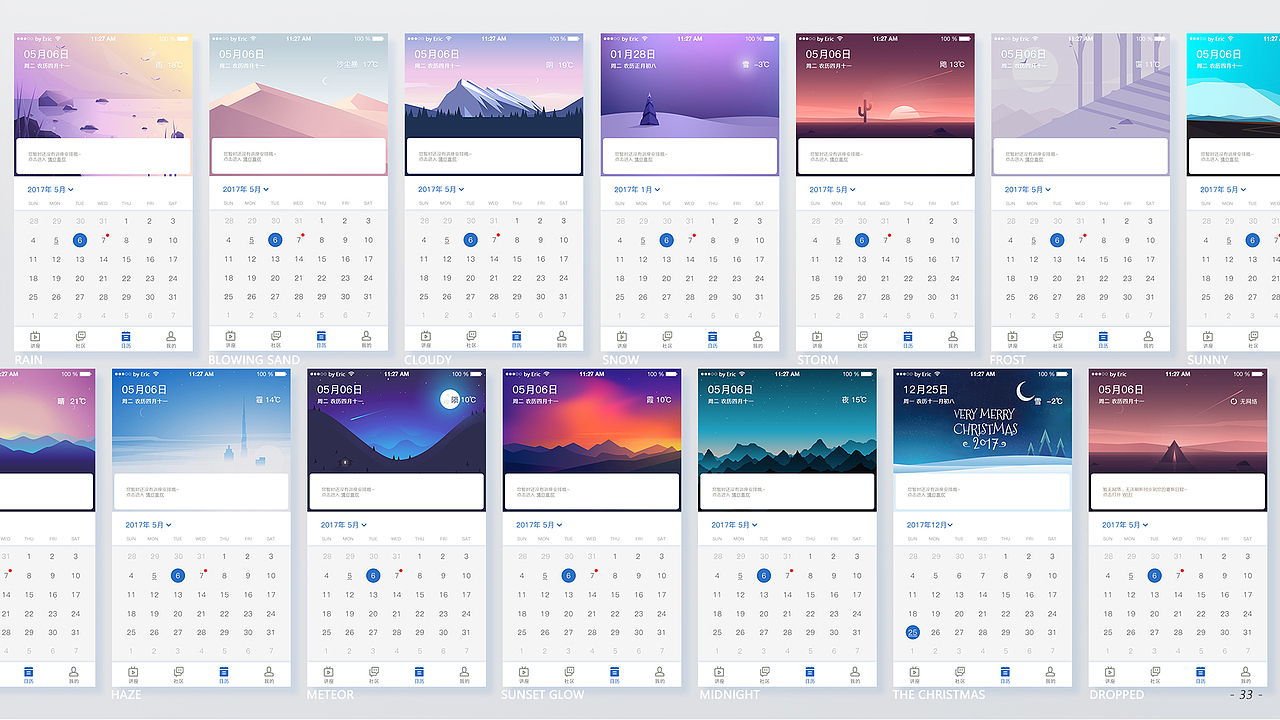Screen dimensions: 1280x720
Task: Tap the lecture icon in HAZE screen
Action: (x=133, y=672)
